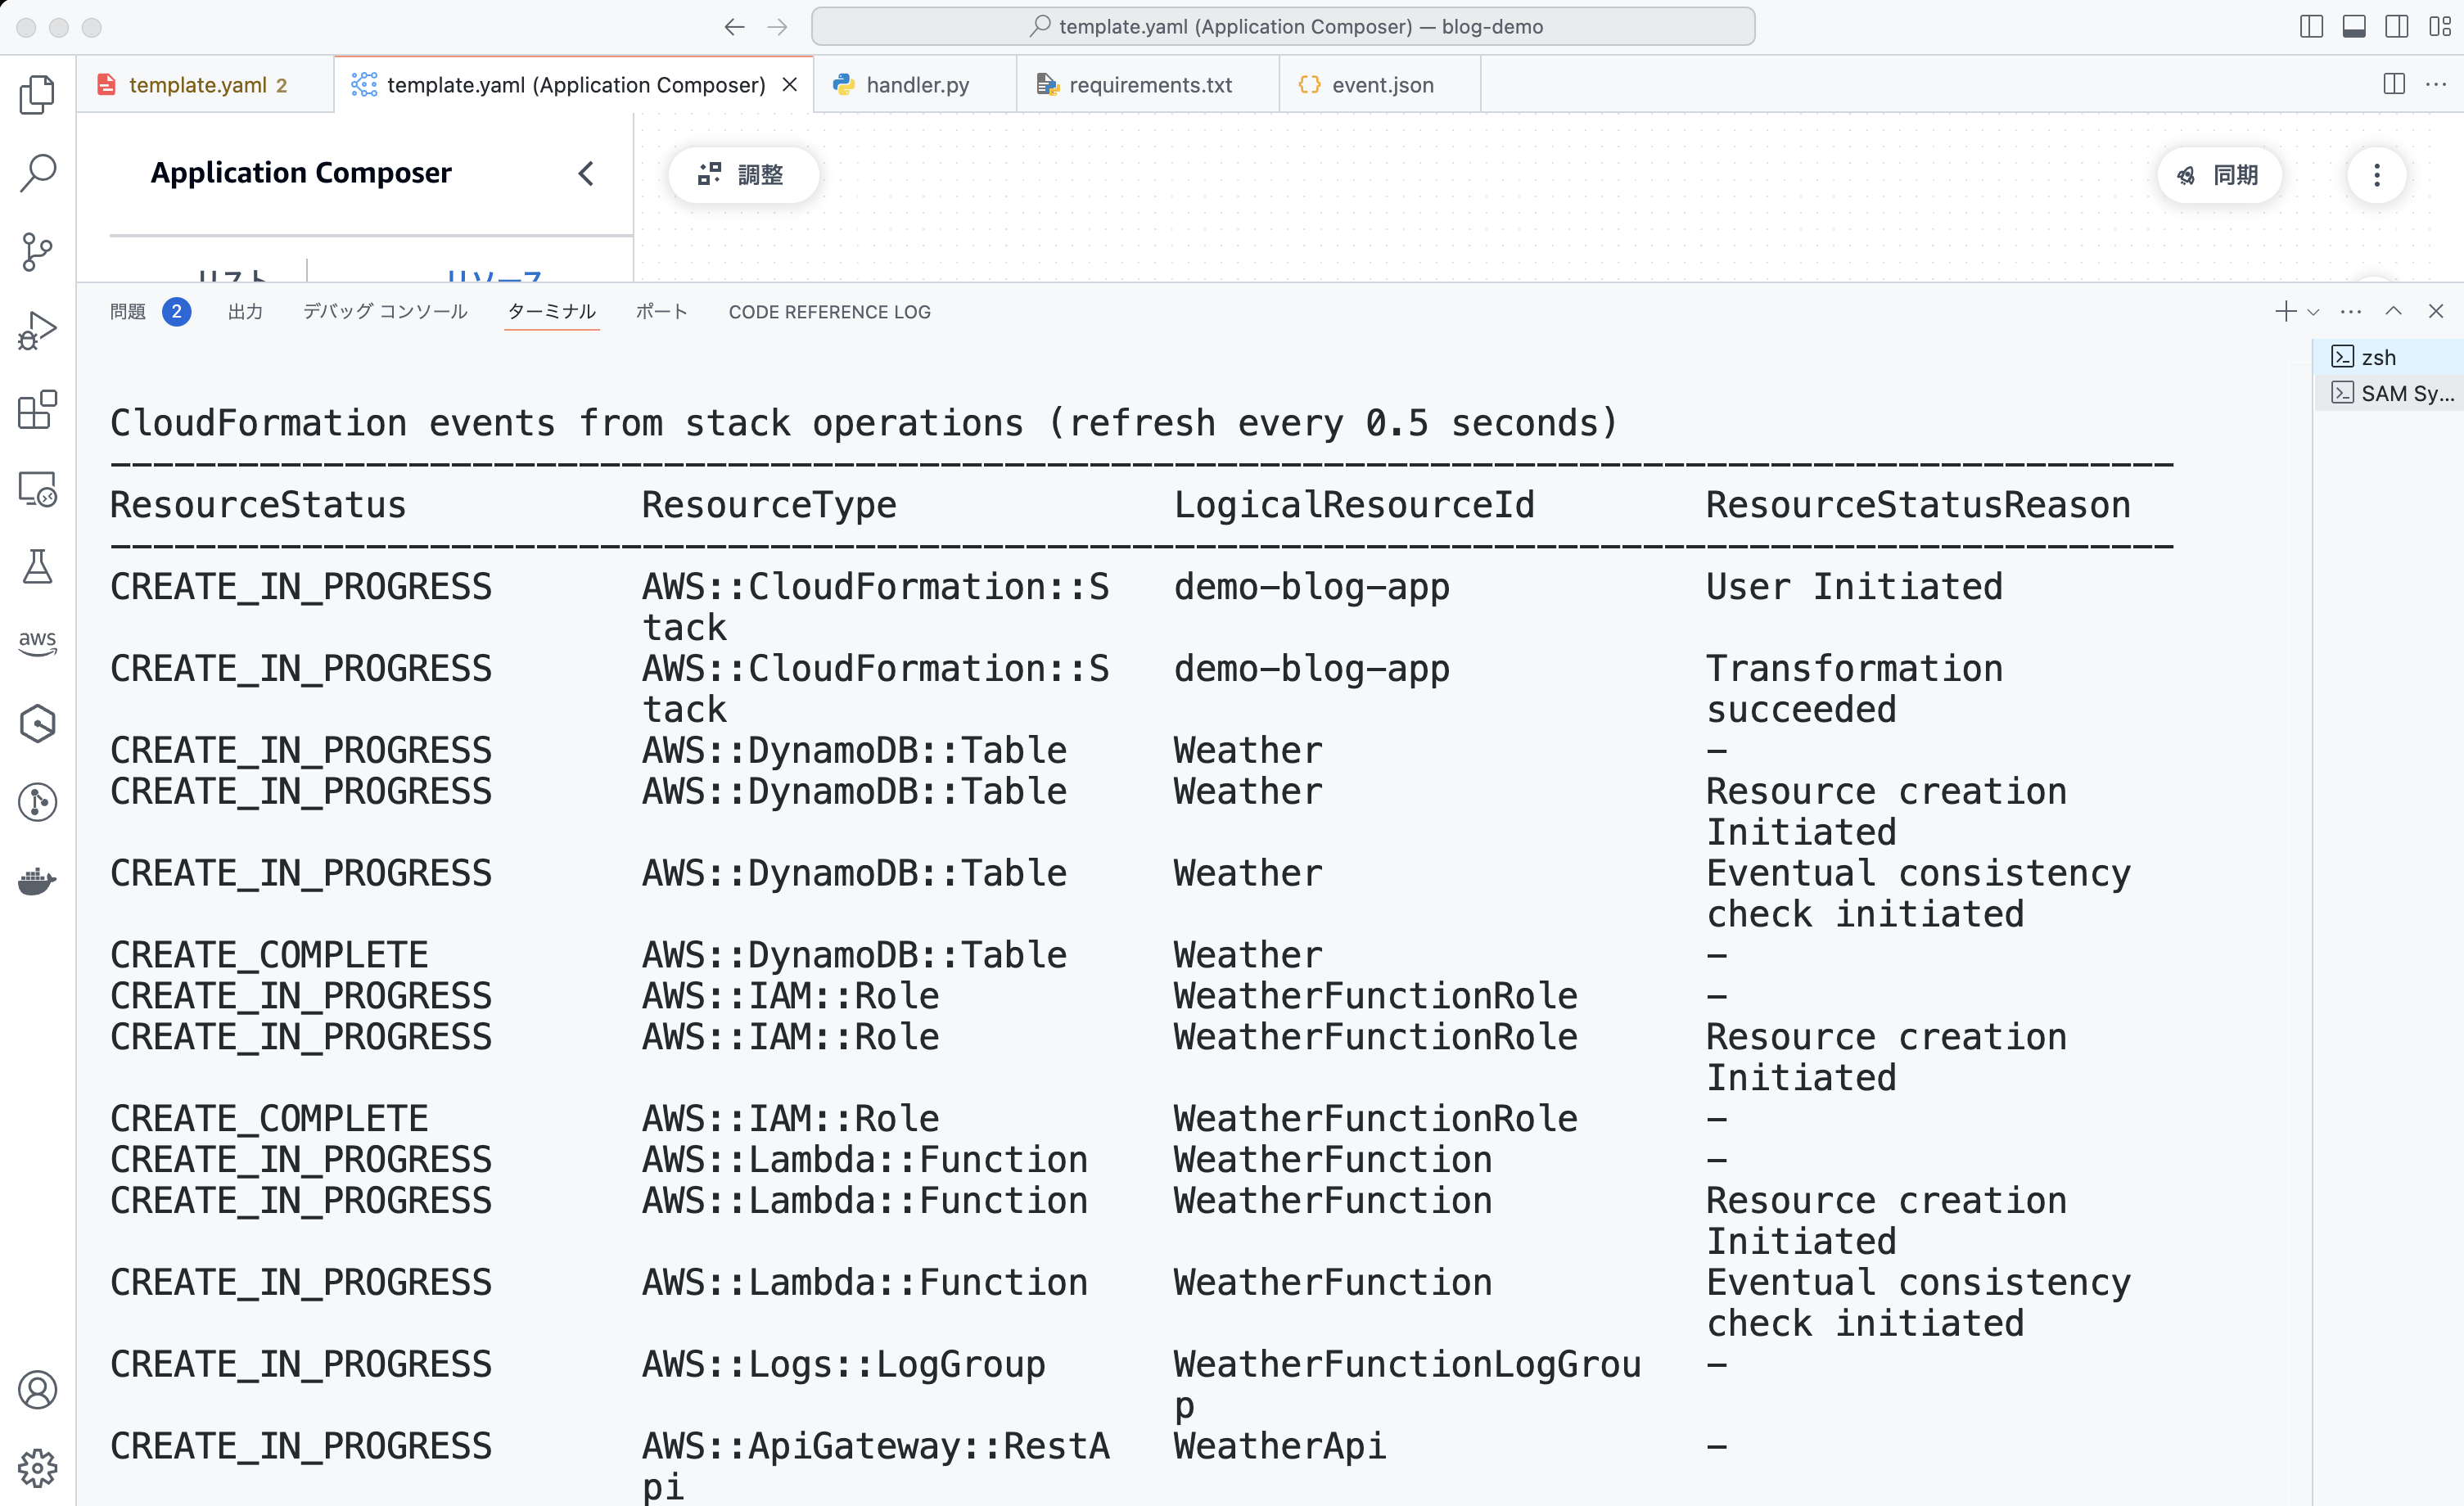
Task: Open the Search view icon
Action: point(37,173)
